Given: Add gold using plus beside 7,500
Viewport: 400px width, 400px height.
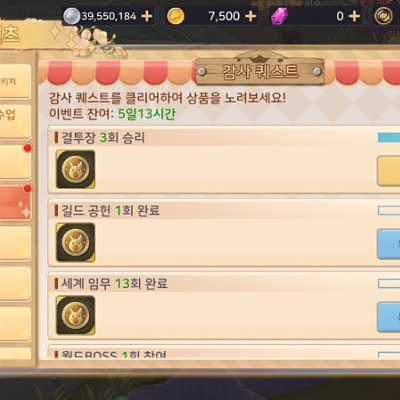Looking at the screenshot, I should tap(251, 16).
